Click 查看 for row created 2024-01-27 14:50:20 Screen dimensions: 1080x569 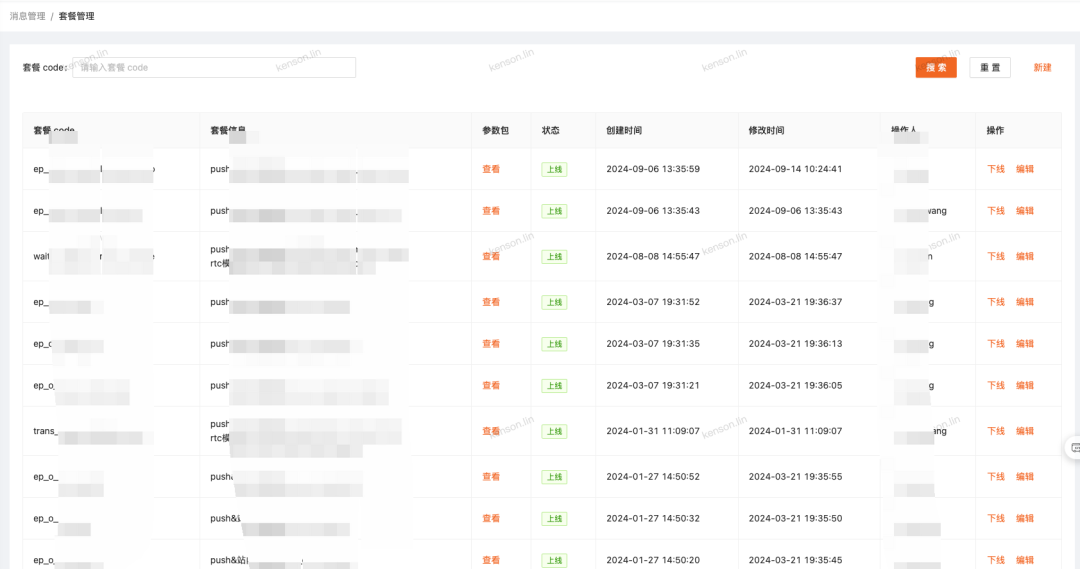point(491,560)
